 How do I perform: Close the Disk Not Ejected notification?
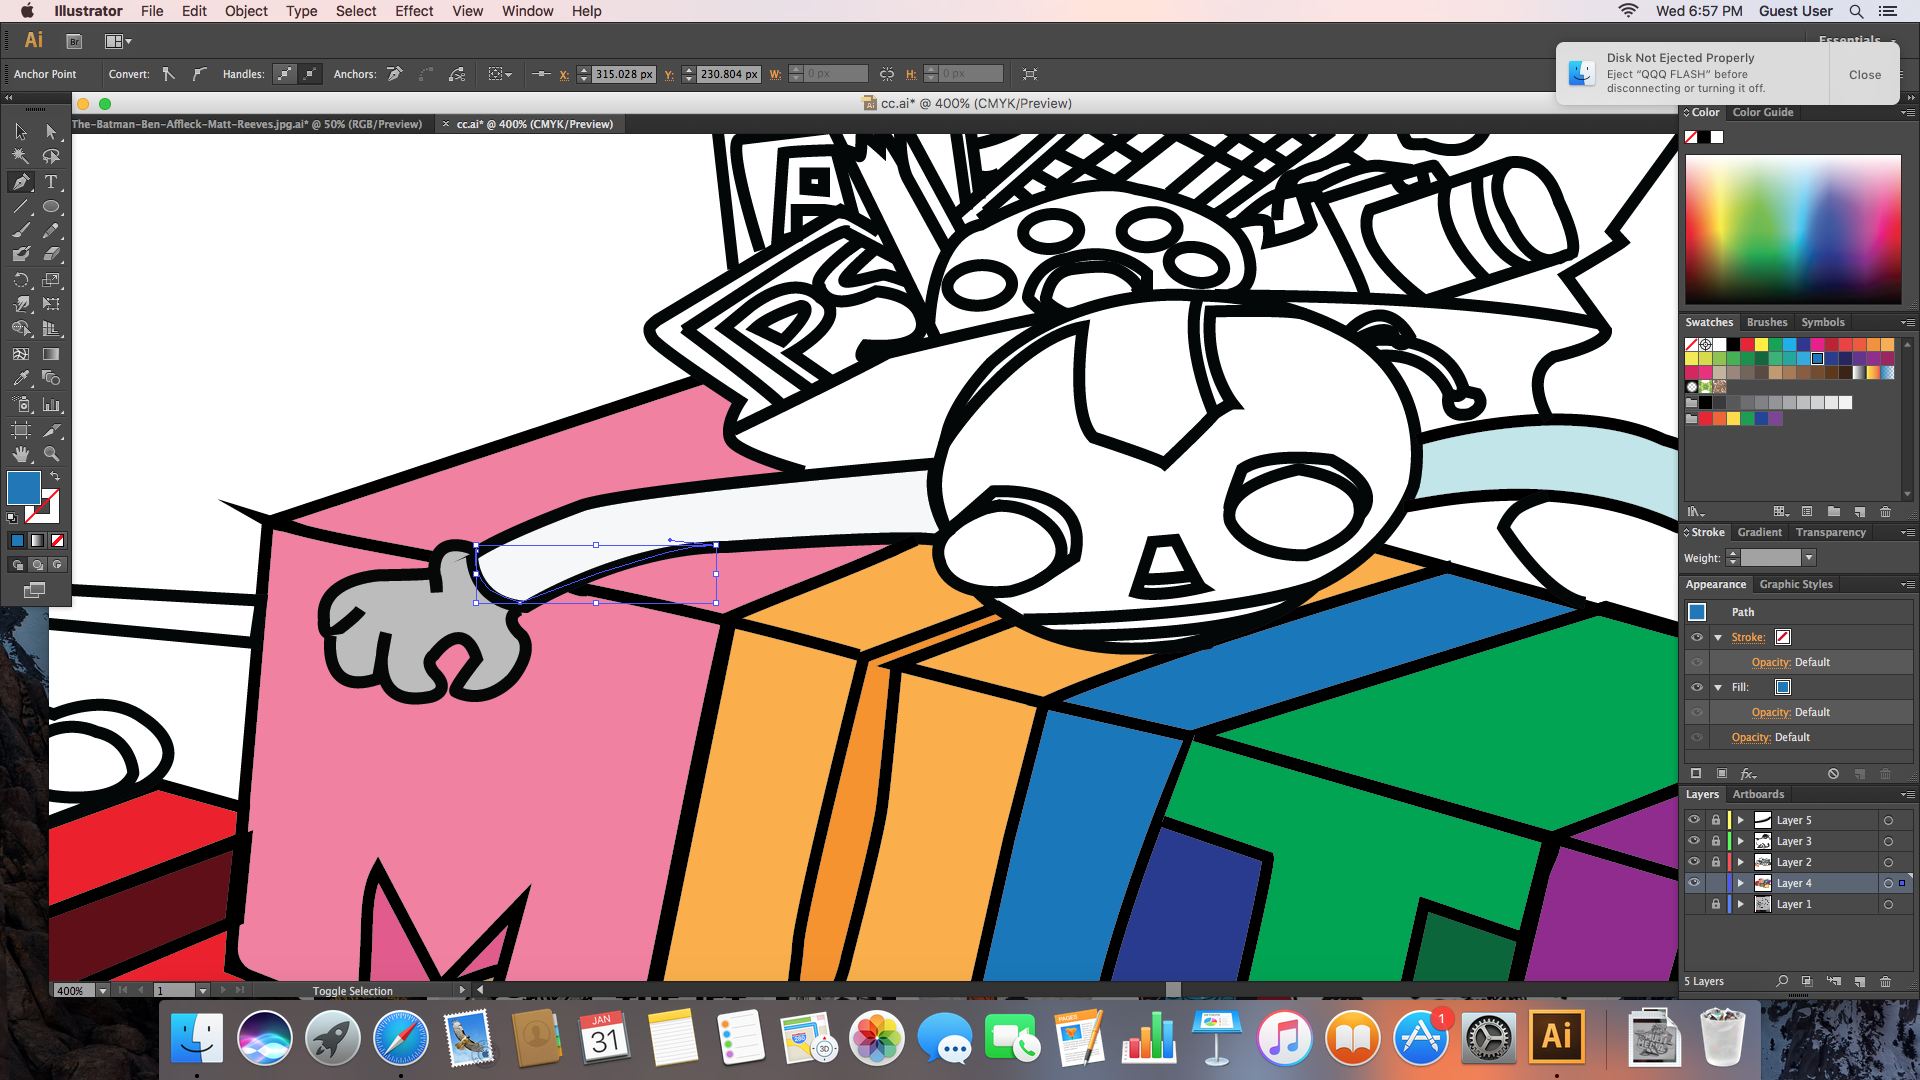(x=1864, y=75)
